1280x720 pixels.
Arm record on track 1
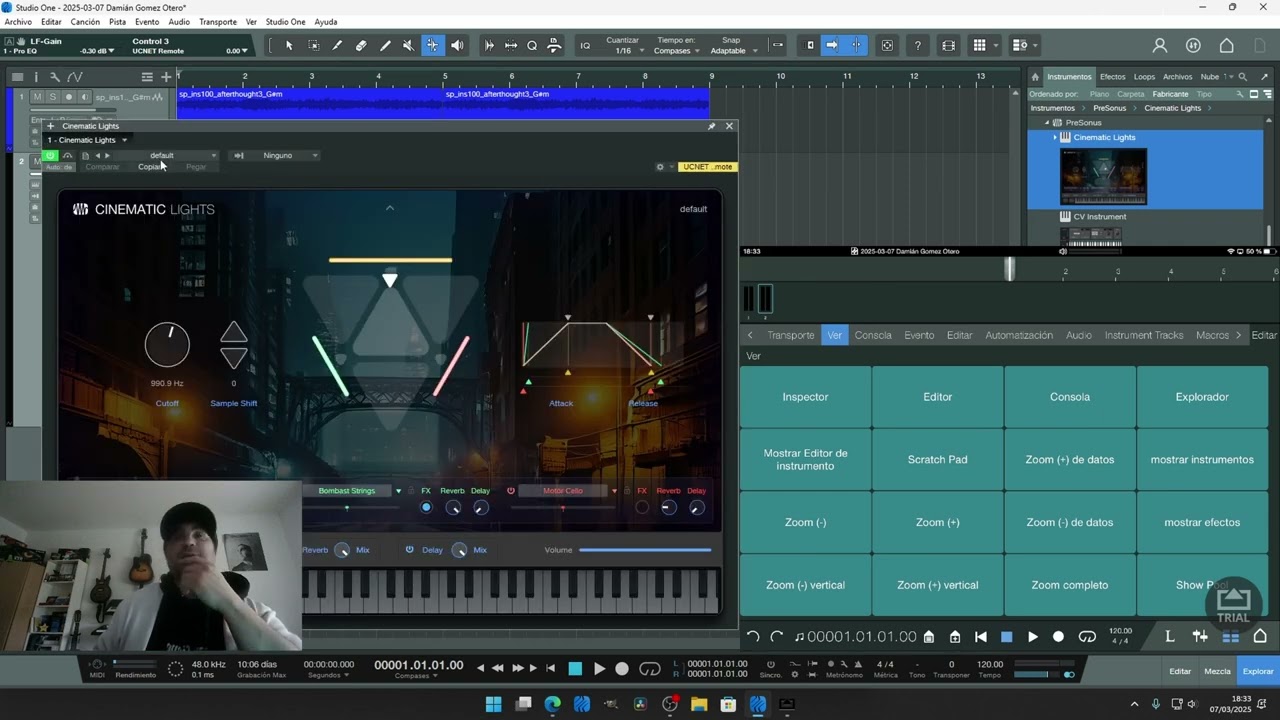tap(68, 97)
